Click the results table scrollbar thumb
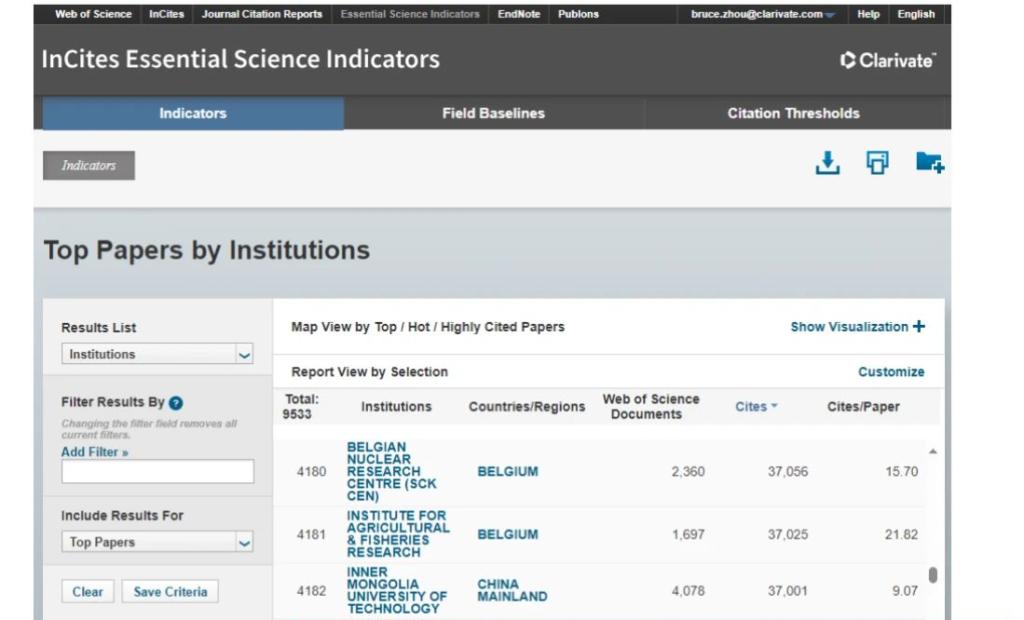 (933, 575)
